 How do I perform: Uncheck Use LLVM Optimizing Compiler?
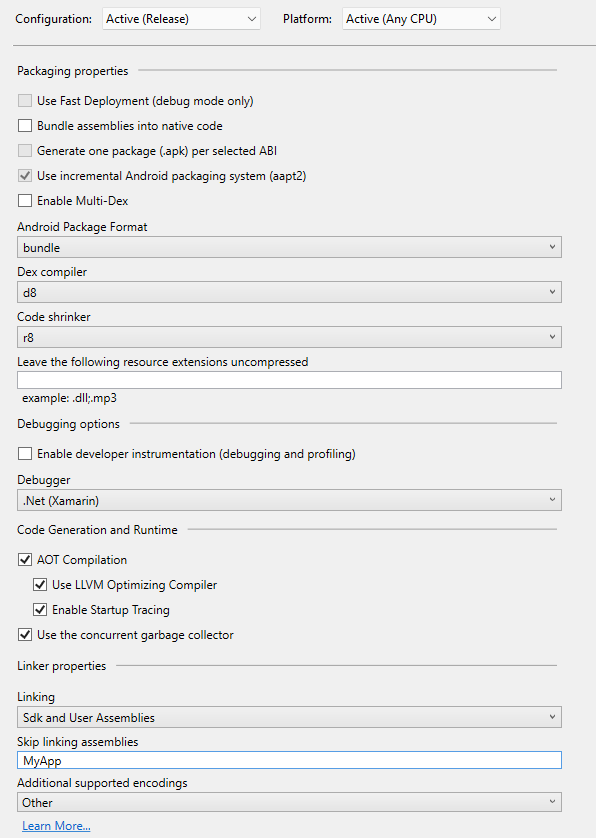(40, 585)
